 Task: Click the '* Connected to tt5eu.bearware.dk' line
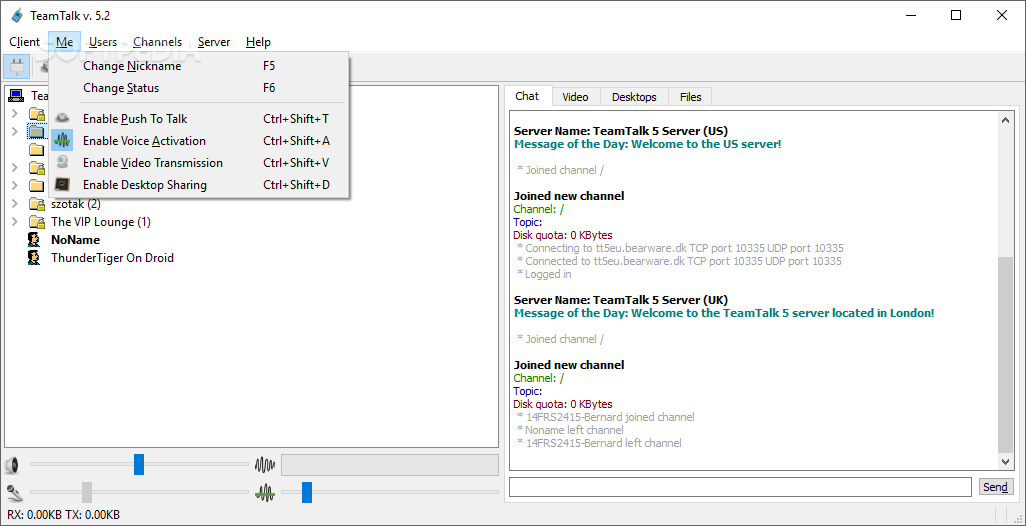tap(679, 261)
